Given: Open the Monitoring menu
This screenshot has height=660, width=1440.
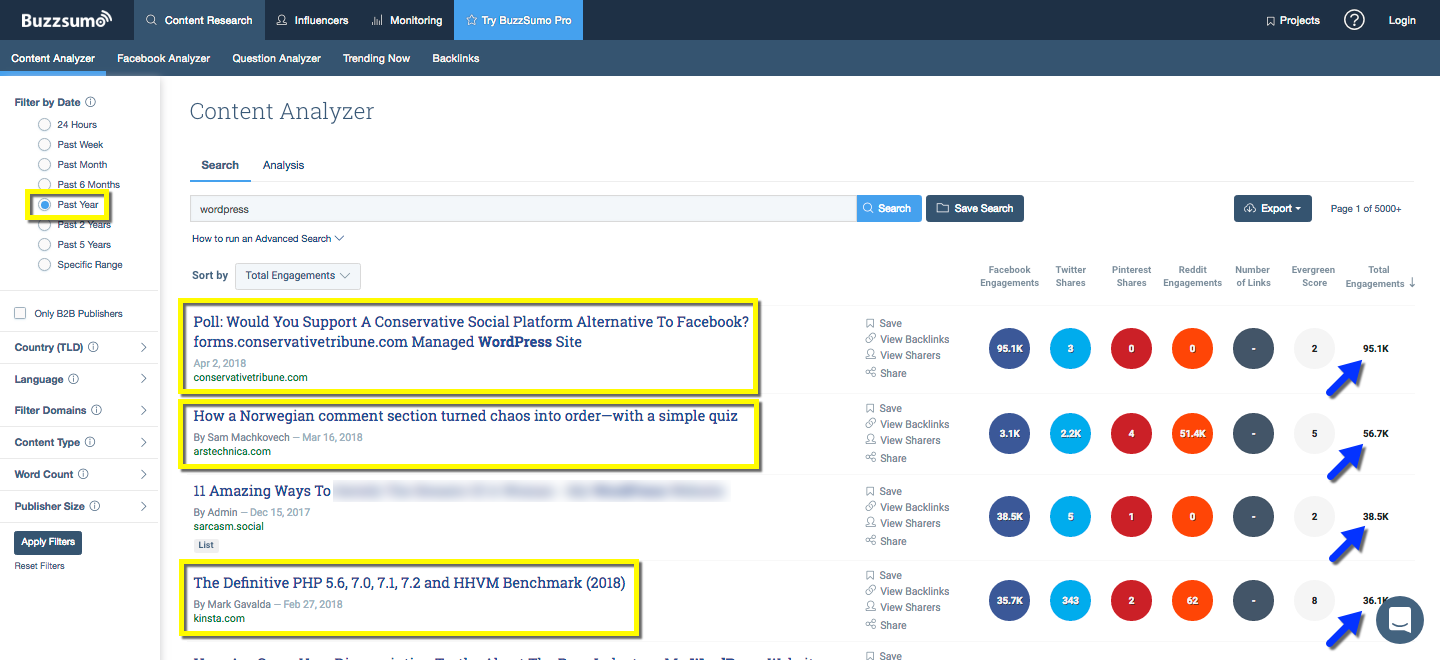Looking at the screenshot, I should click(406, 20).
